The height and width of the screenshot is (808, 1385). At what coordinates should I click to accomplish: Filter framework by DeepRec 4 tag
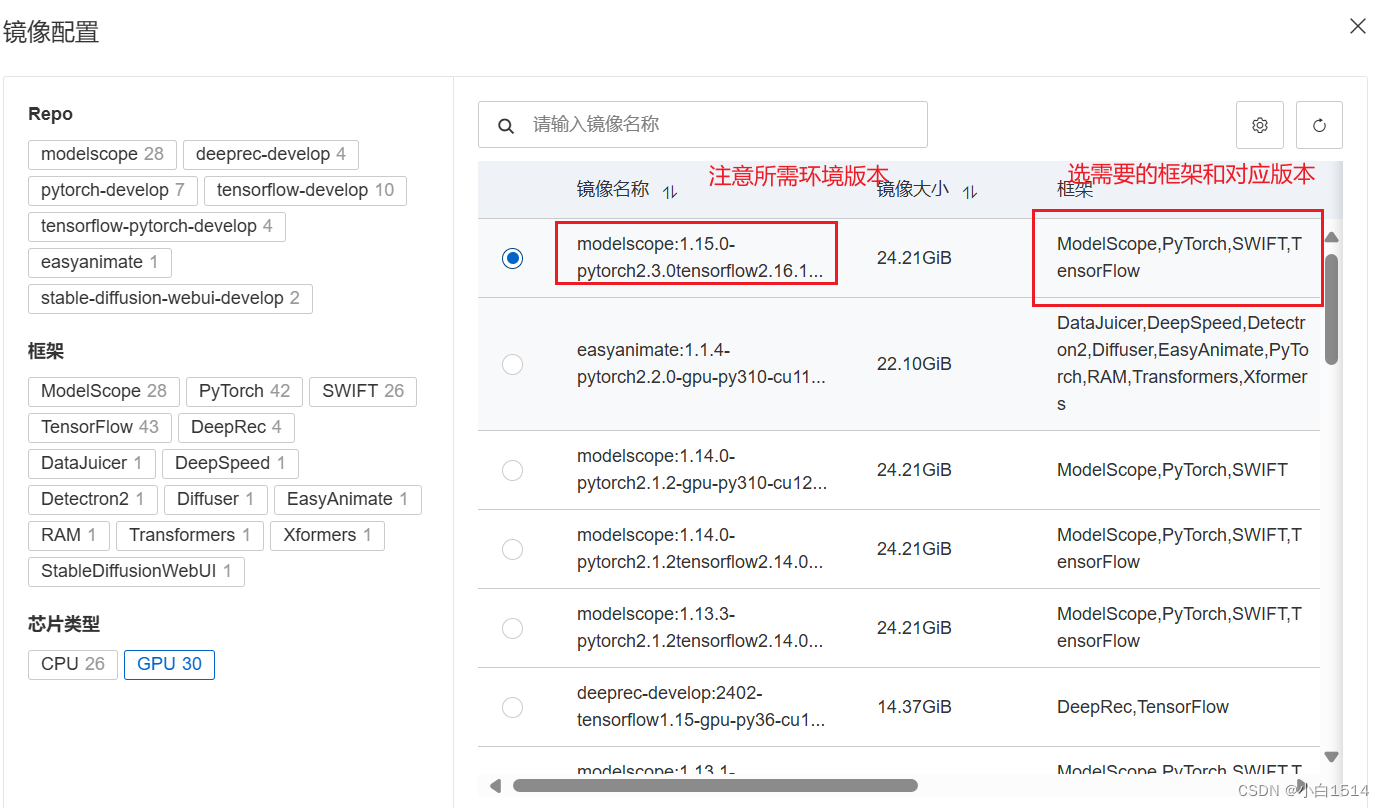(x=236, y=427)
